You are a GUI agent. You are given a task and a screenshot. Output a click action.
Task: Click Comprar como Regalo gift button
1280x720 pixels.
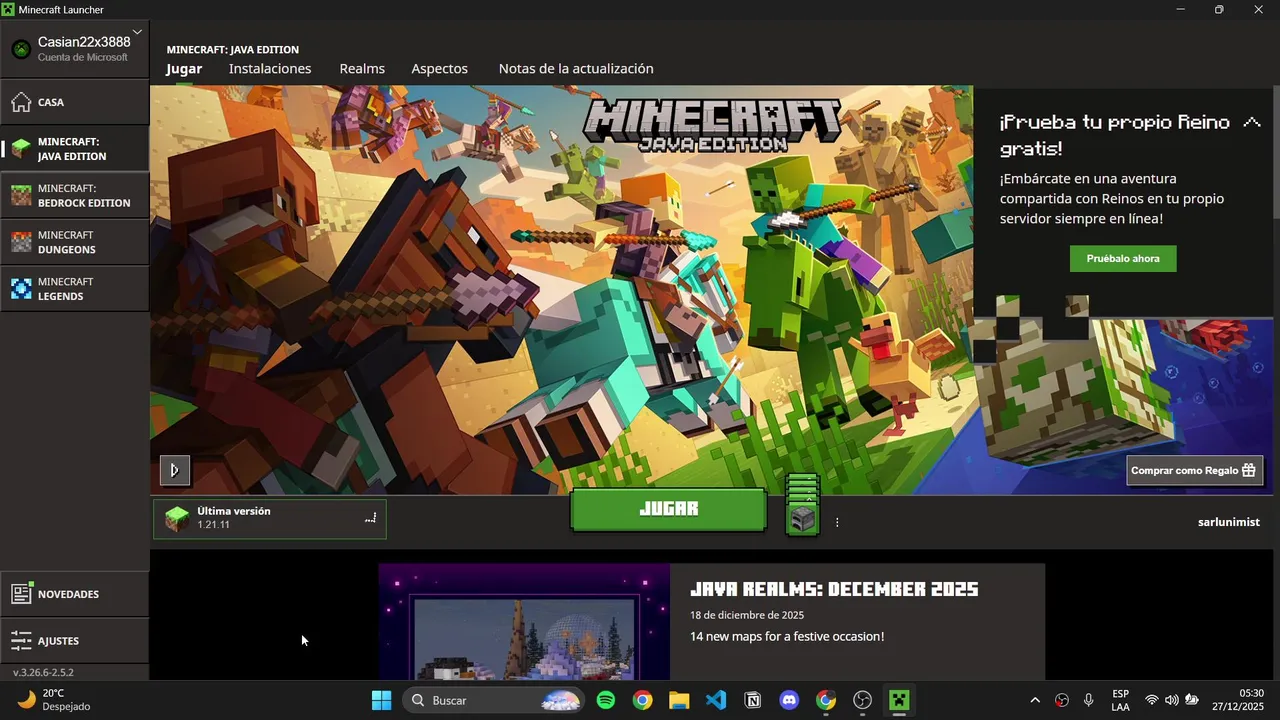[x=1194, y=470]
